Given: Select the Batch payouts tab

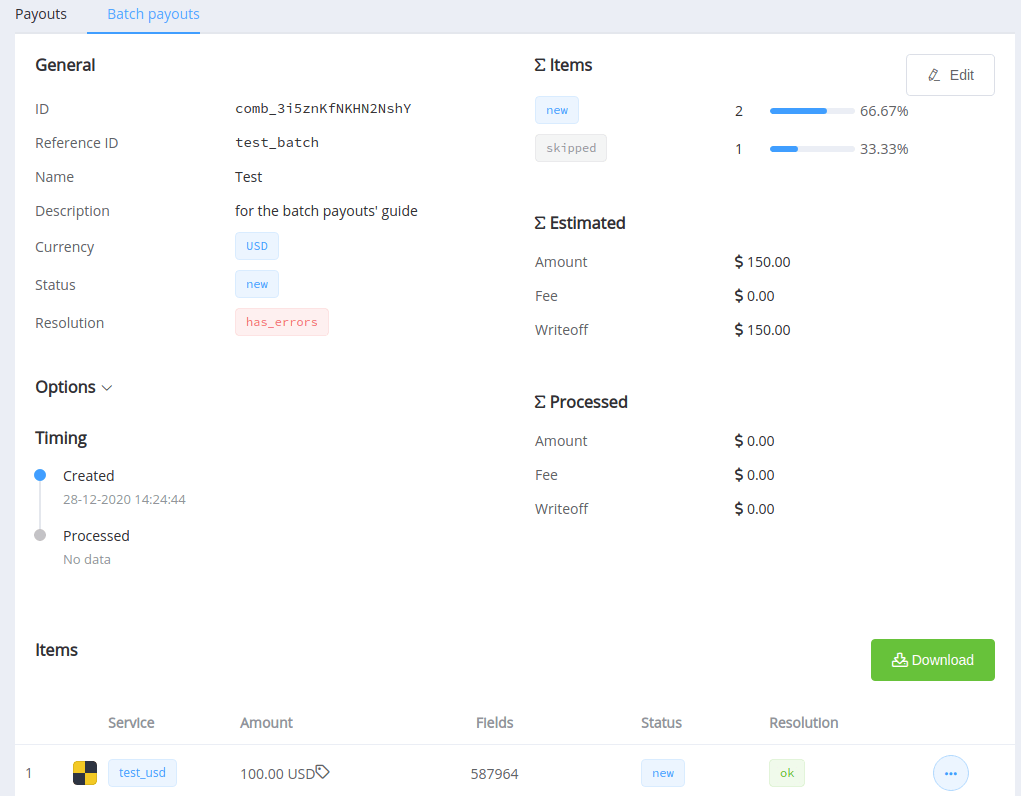Looking at the screenshot, I should point(153,15).
